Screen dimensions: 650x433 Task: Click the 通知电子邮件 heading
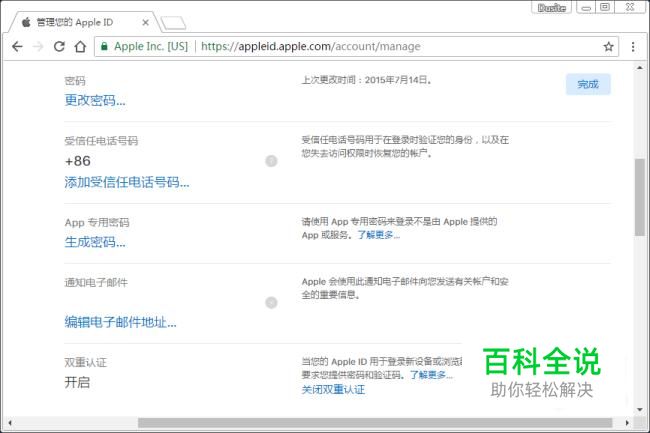tap(96, 283)
